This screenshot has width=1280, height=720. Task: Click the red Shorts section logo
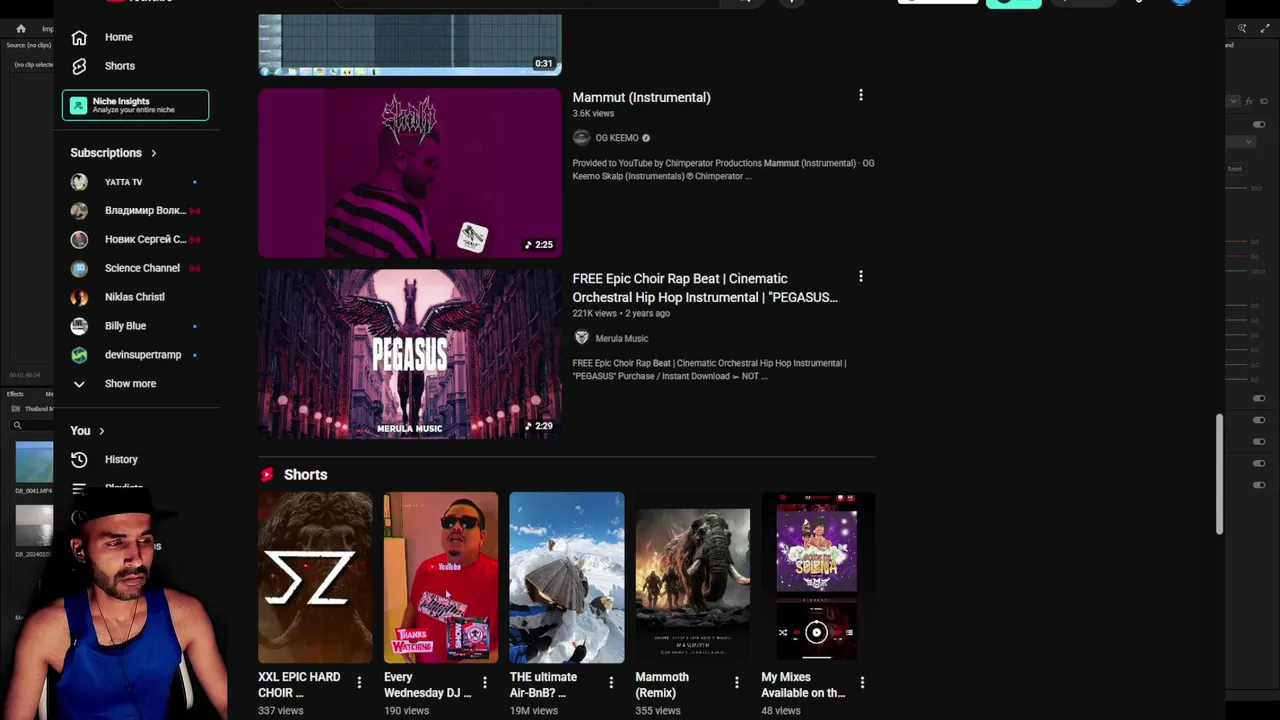tap(267, 475)
